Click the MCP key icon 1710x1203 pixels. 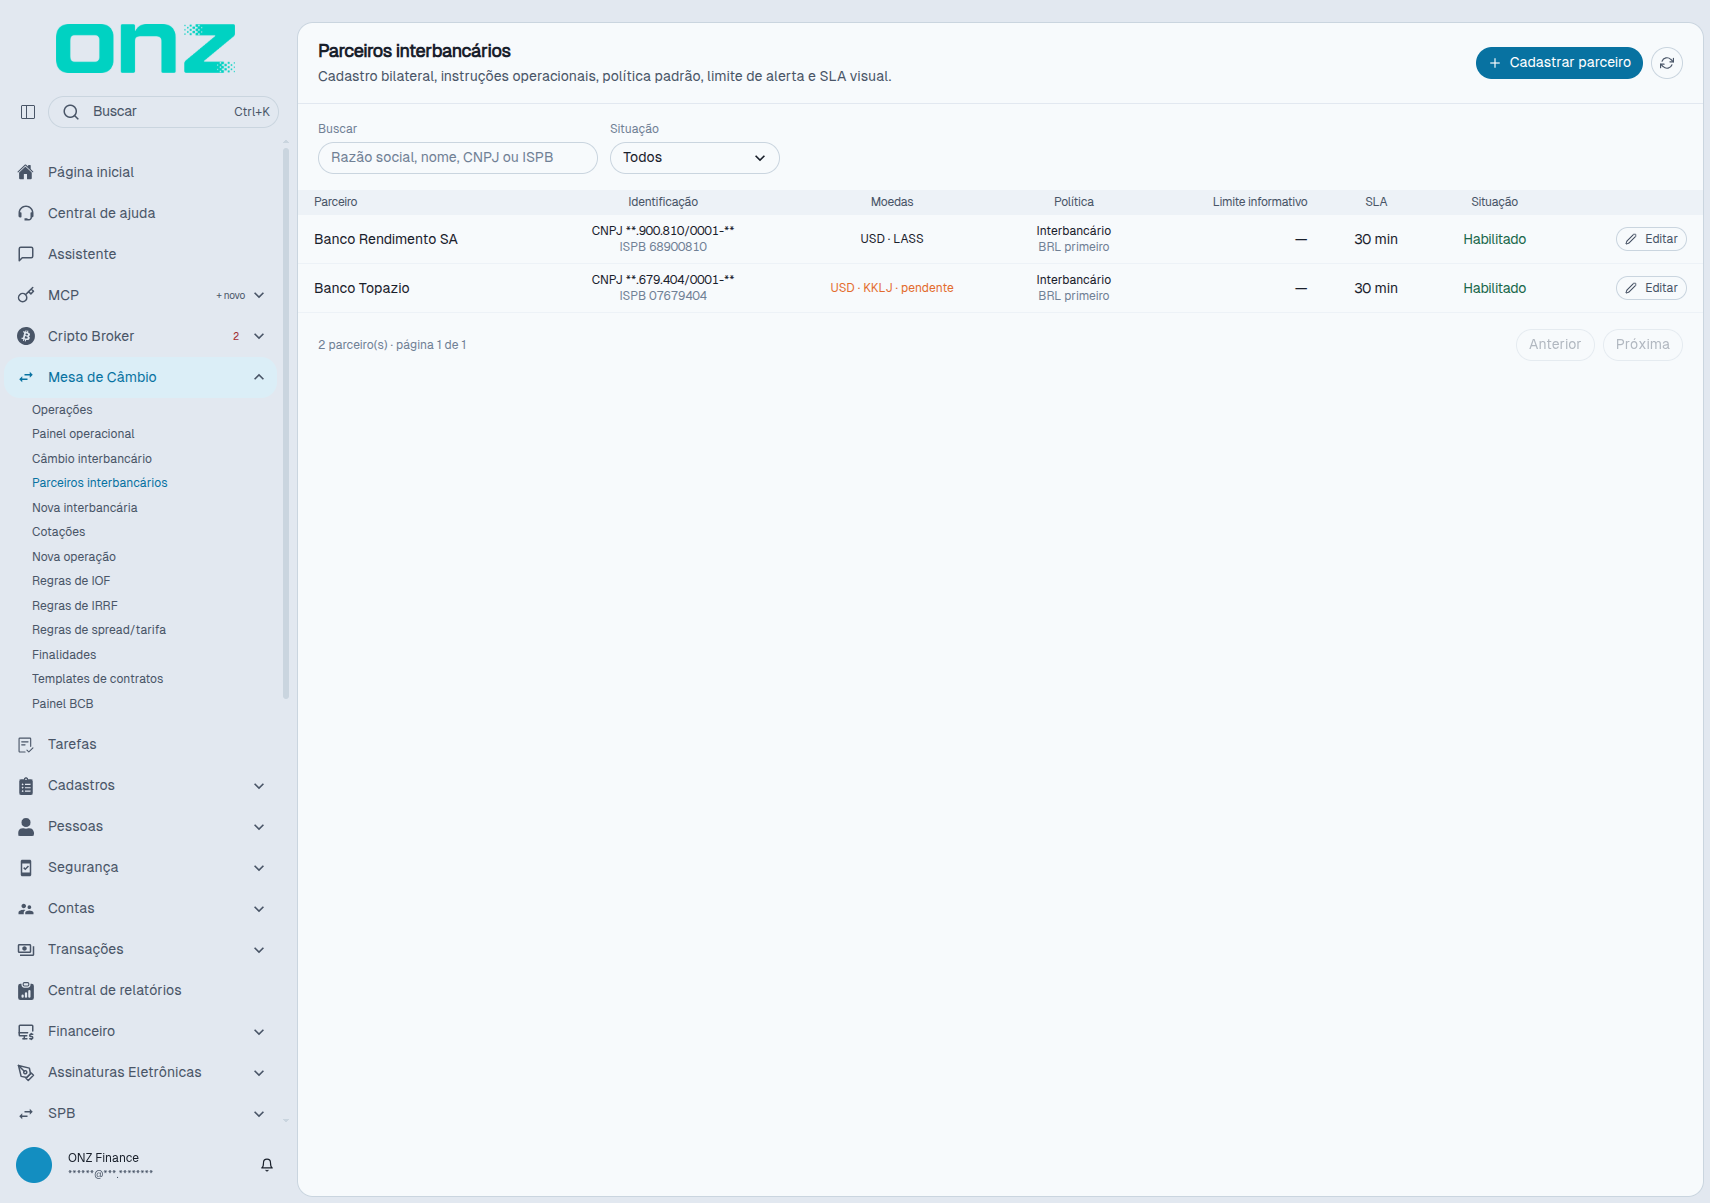(26, 295)
